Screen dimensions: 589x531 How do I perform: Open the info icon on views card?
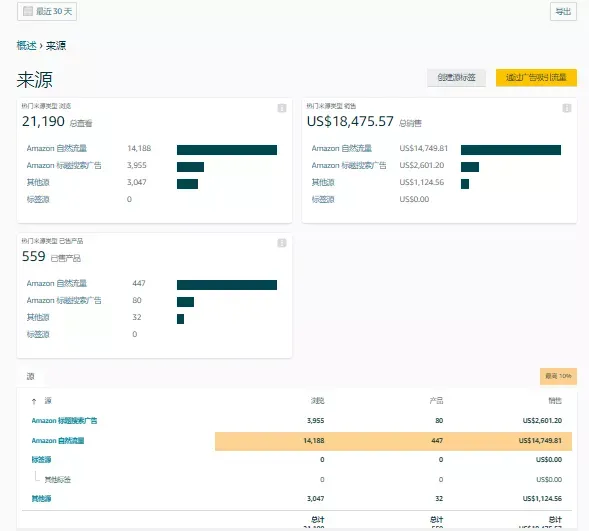[x=282, y=108]
